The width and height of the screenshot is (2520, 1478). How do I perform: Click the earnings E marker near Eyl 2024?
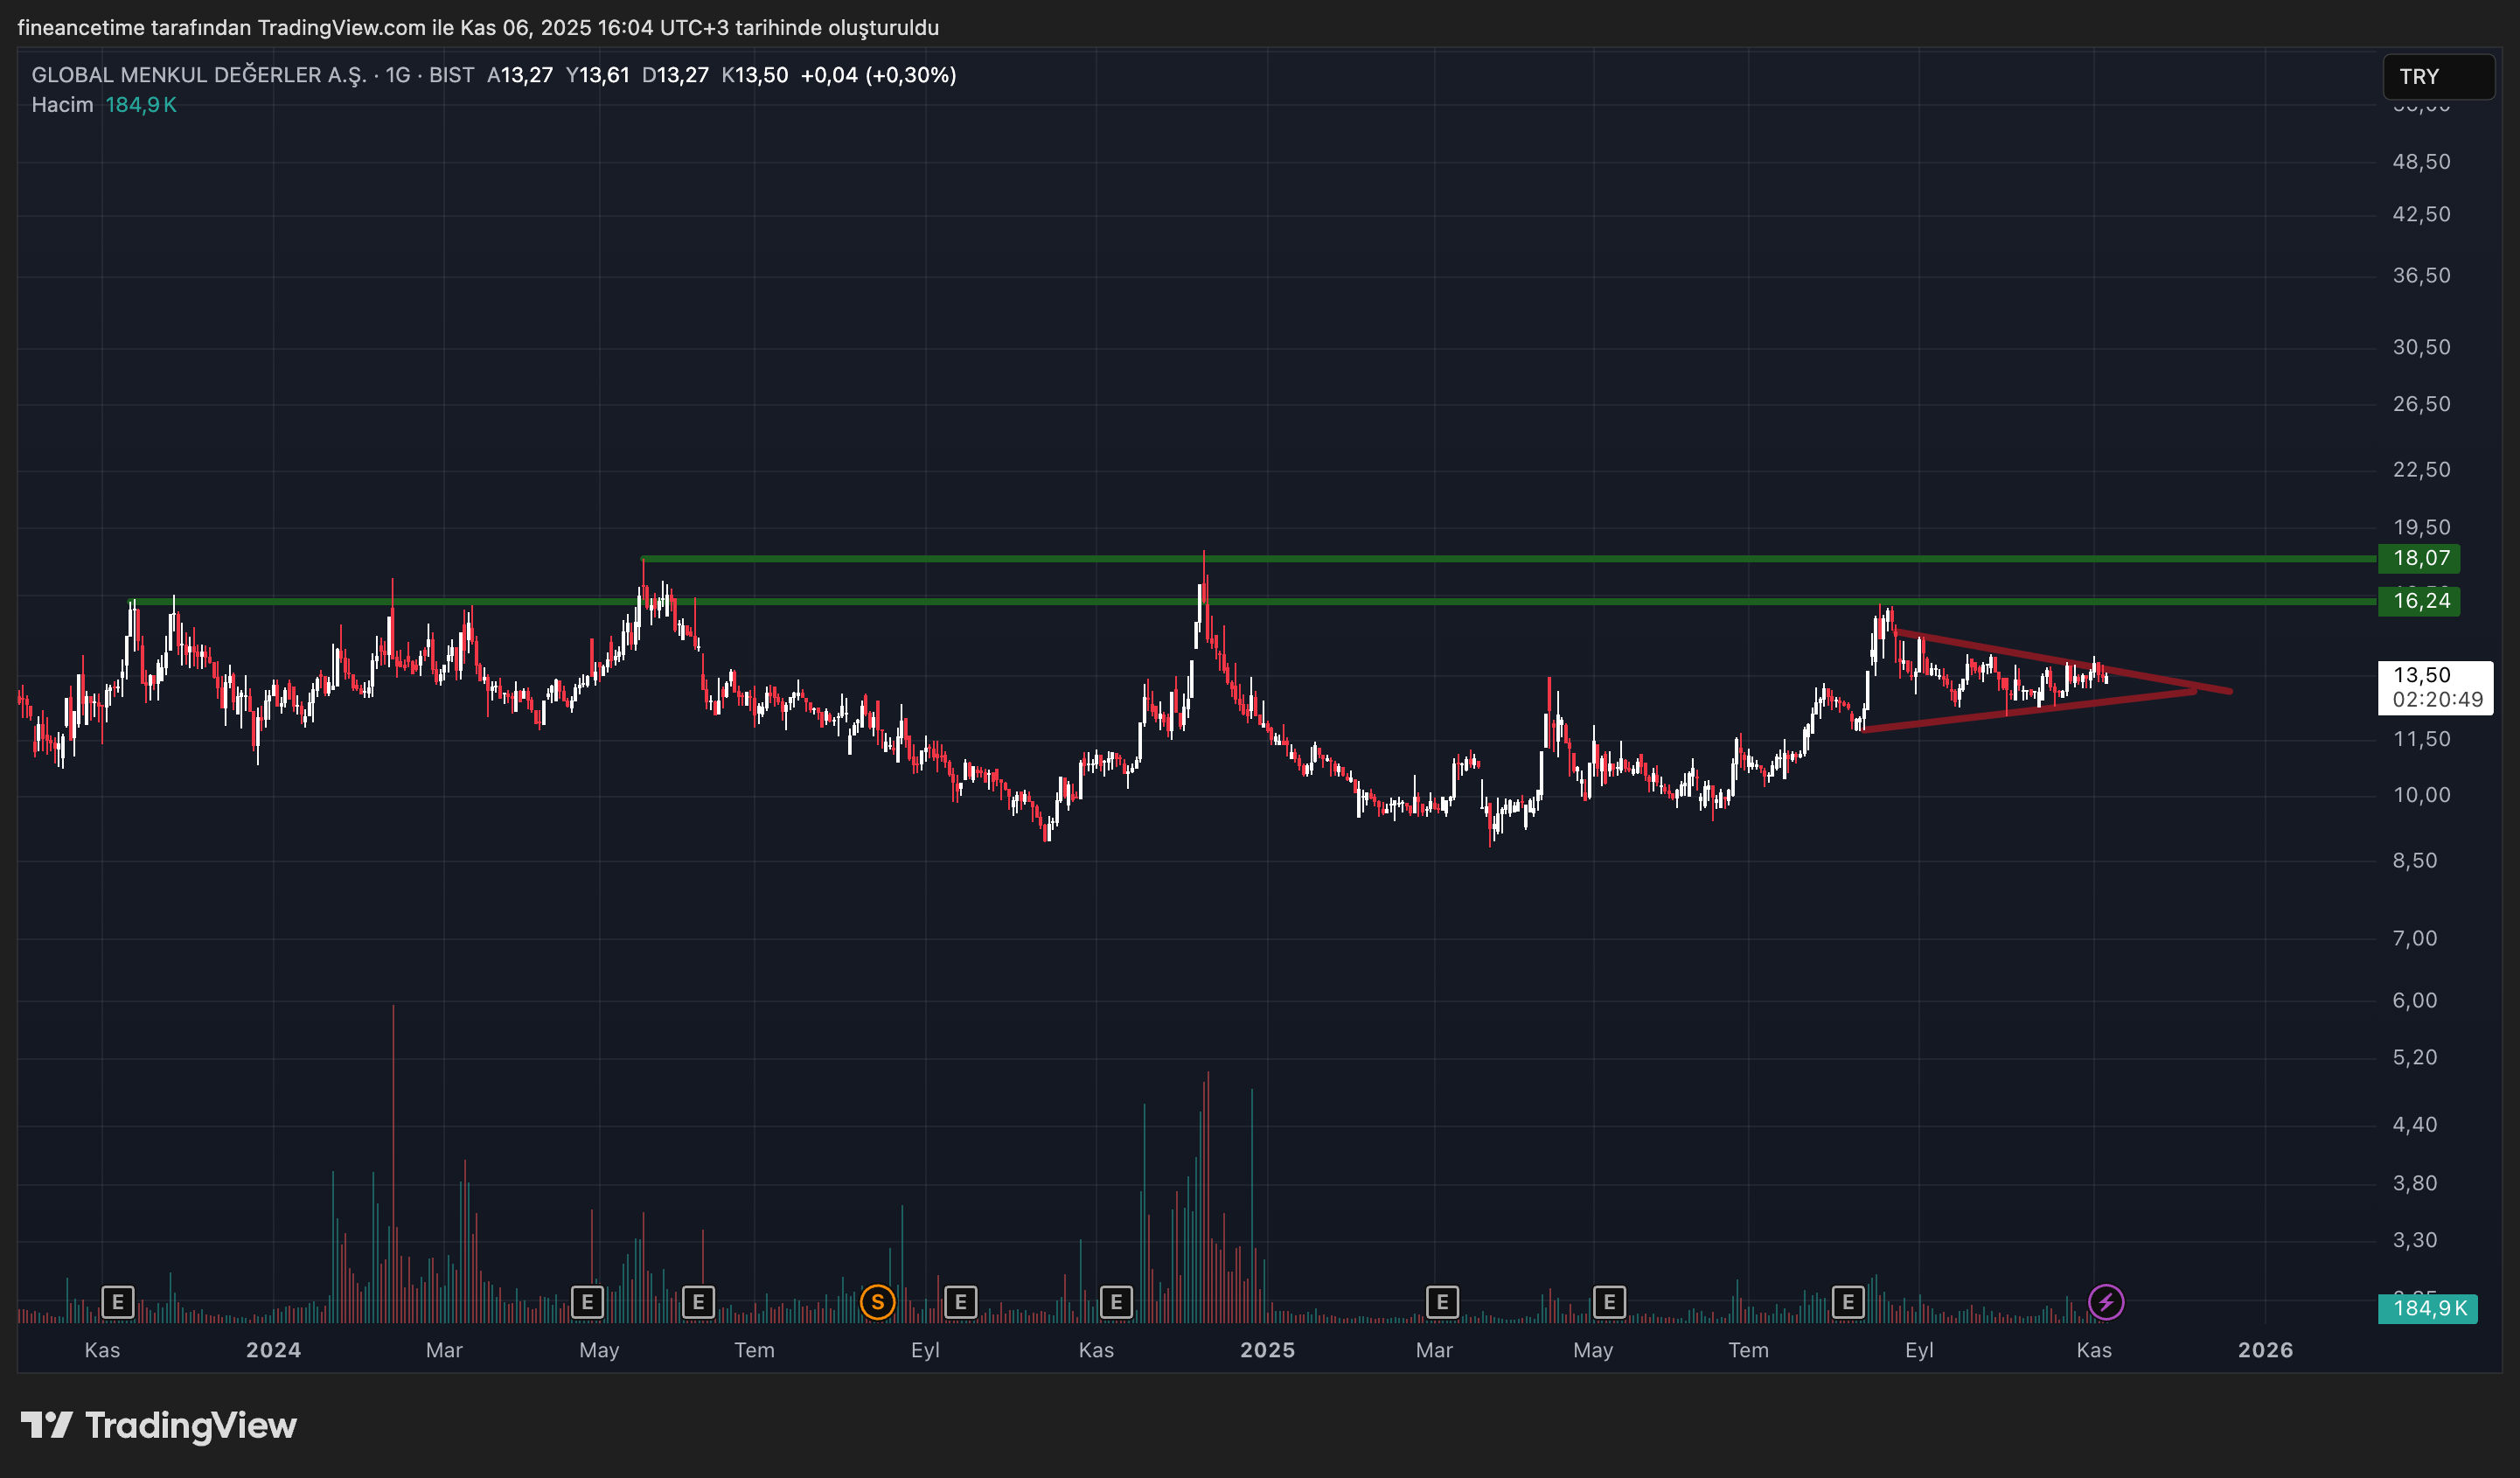(x=960, y=1302)
